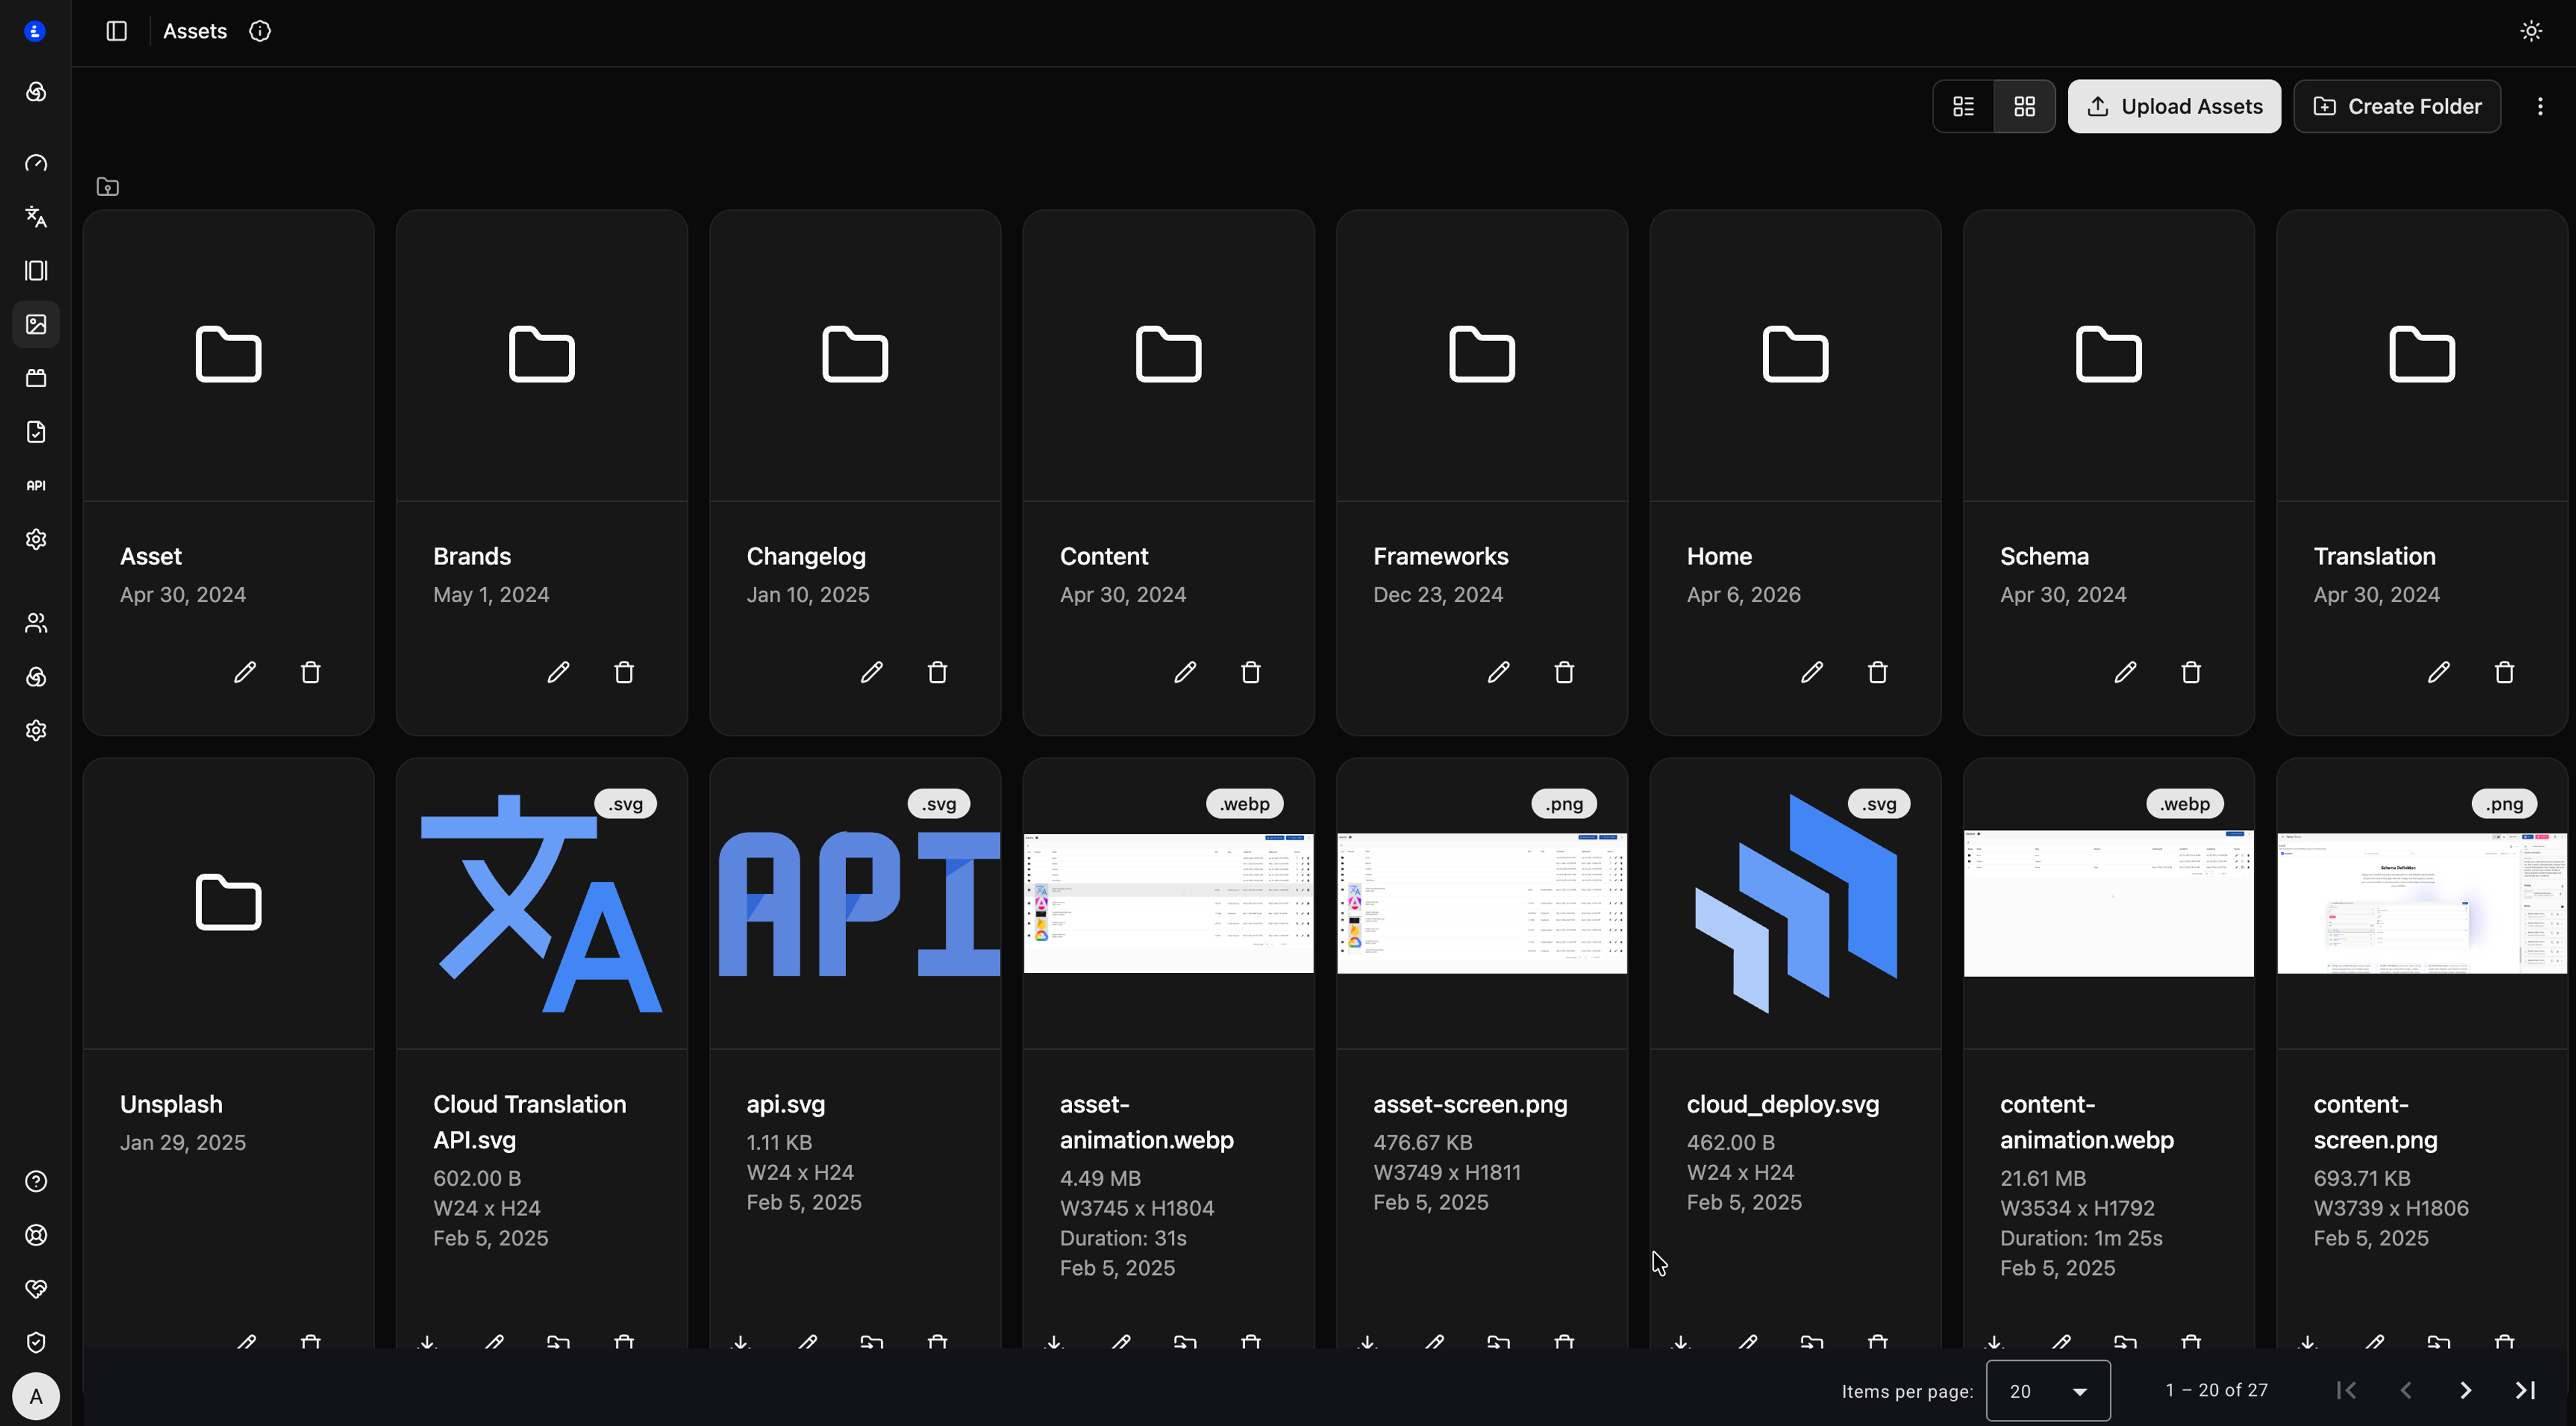The image size is (2576, 1426).
Task: Go to last page
Action: pos(2526,1391)
